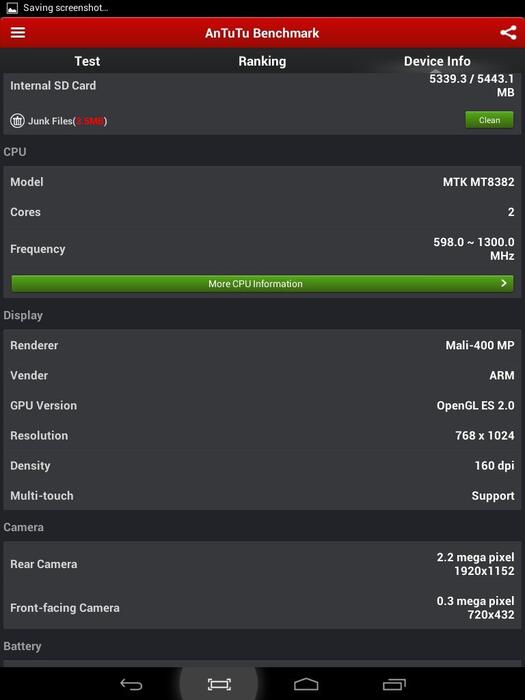Open the hamburger menu icon
This screenshot has width=525, height=700.
coord(18,33)
